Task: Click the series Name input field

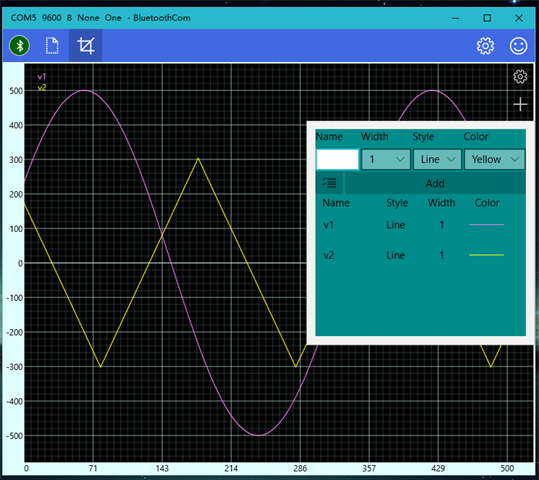Action: coord(337,159)
